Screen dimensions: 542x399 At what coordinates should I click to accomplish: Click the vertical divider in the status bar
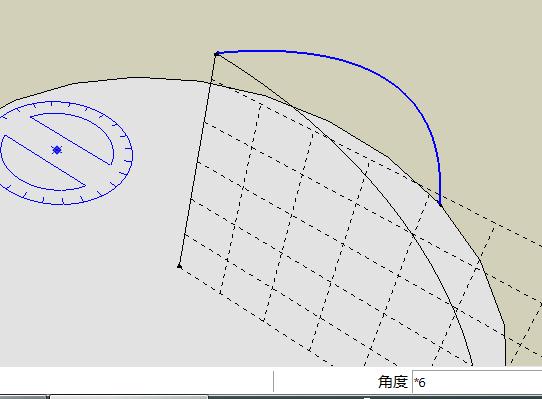pos(273,381)
